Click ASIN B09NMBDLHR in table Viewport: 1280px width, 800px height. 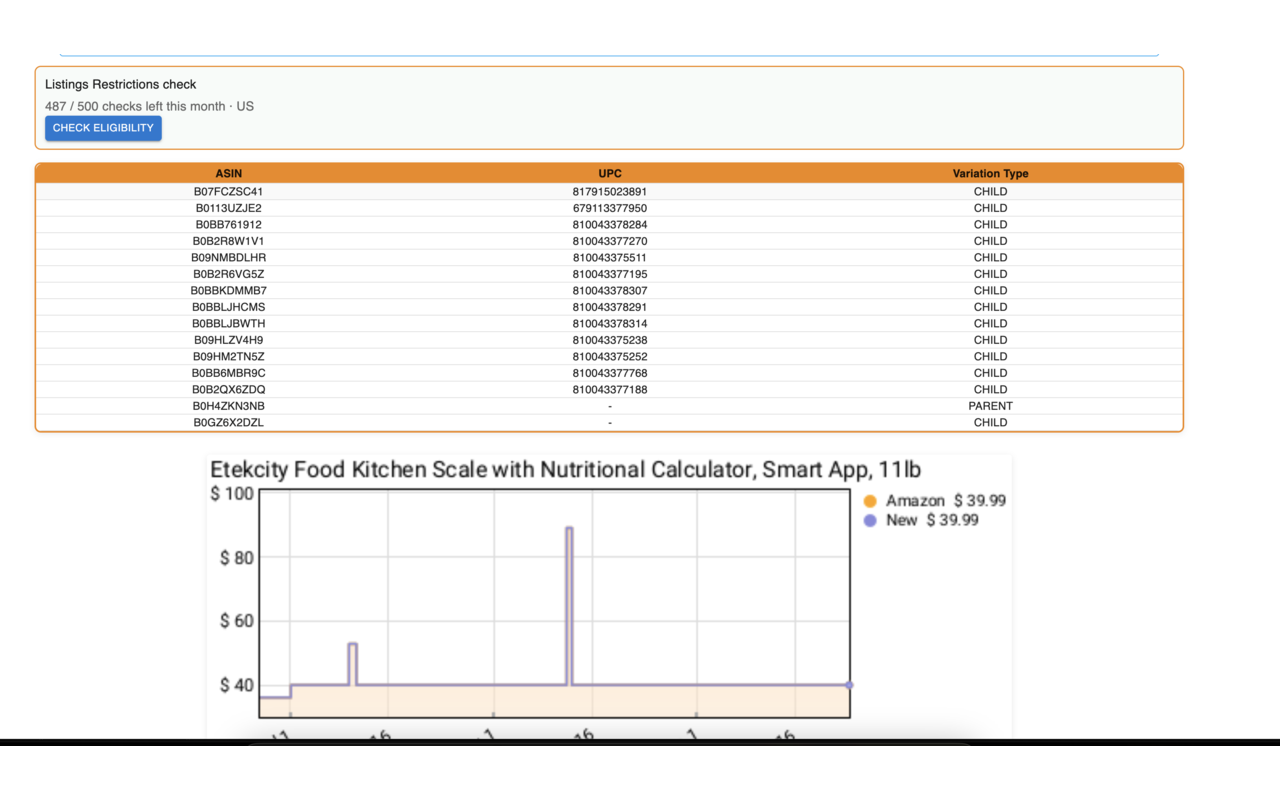(229, 257)
